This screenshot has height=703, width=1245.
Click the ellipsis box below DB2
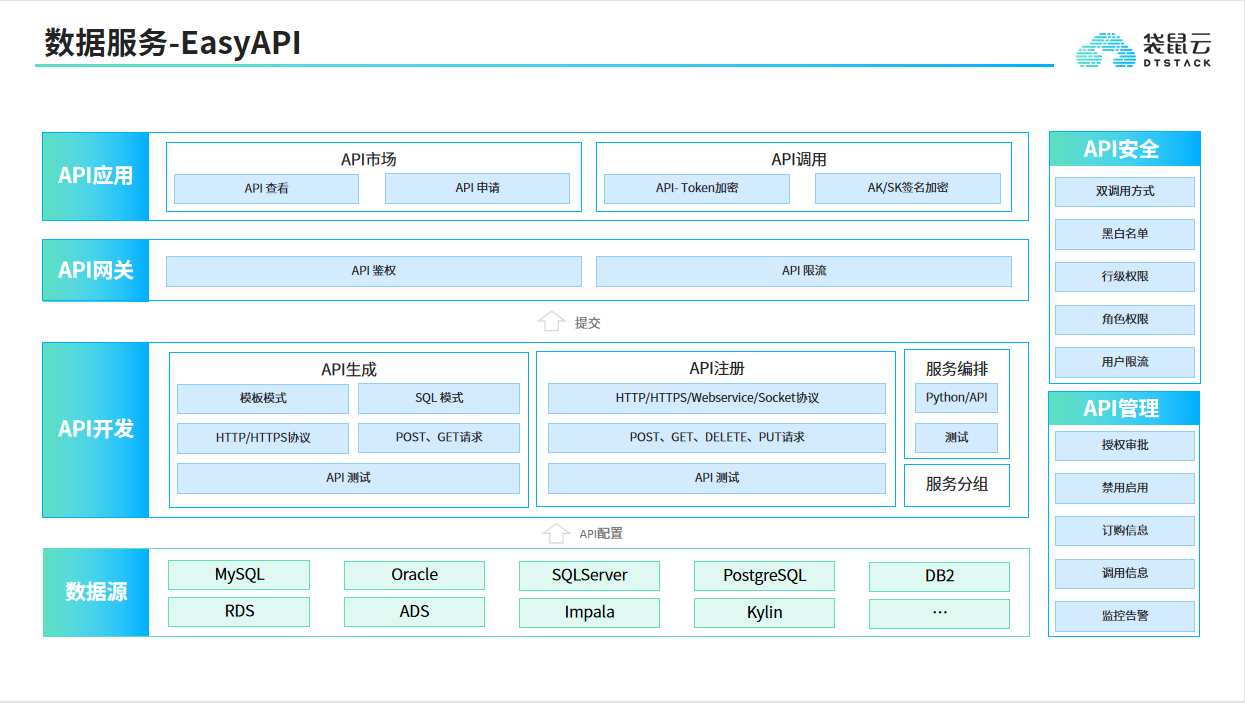tap(939, 612)
